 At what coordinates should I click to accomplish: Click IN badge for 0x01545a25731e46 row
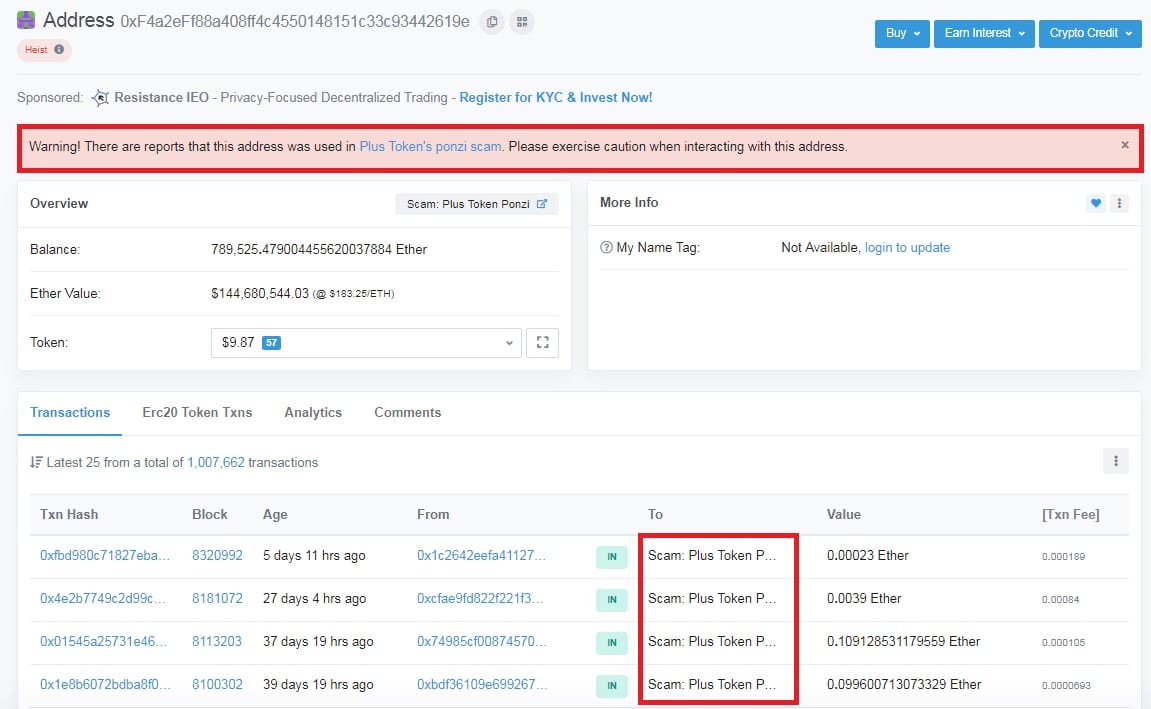[611, 643]
